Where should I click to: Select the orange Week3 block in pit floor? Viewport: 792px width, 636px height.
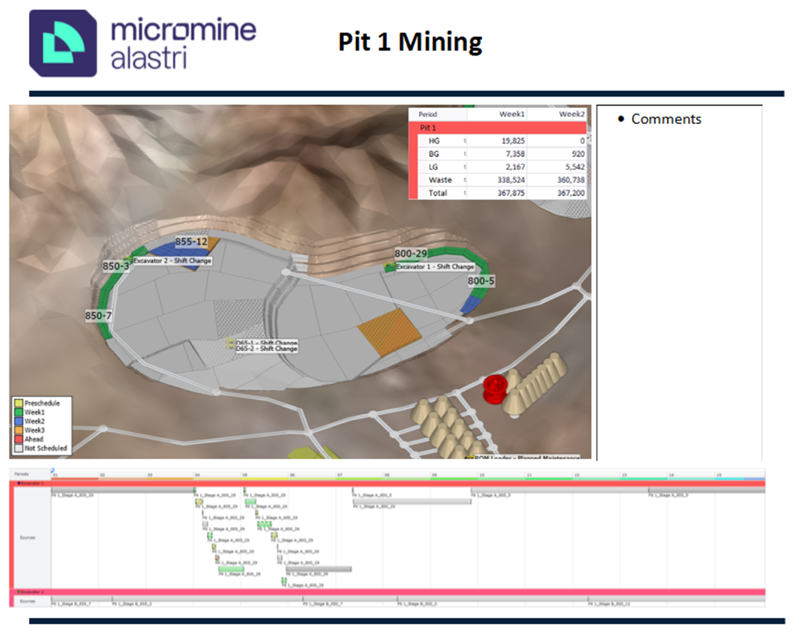pyautogui.click(x=389, y=332)
